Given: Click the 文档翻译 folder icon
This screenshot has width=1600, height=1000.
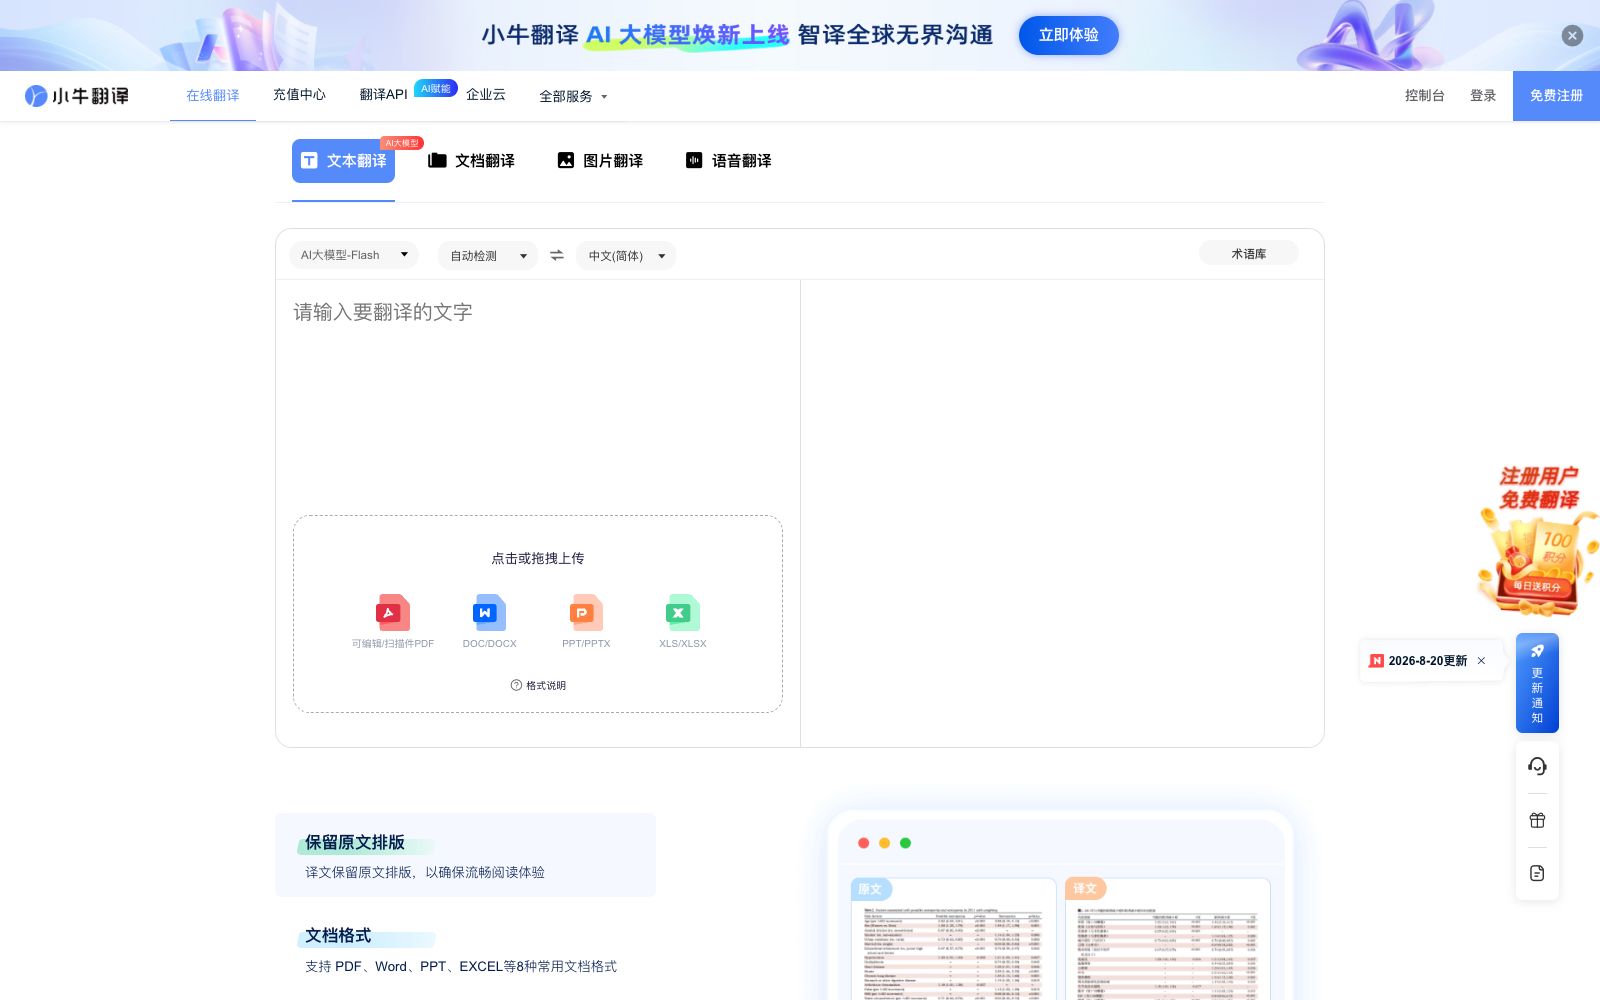Looking at the screenshot, I should (437, 161).
